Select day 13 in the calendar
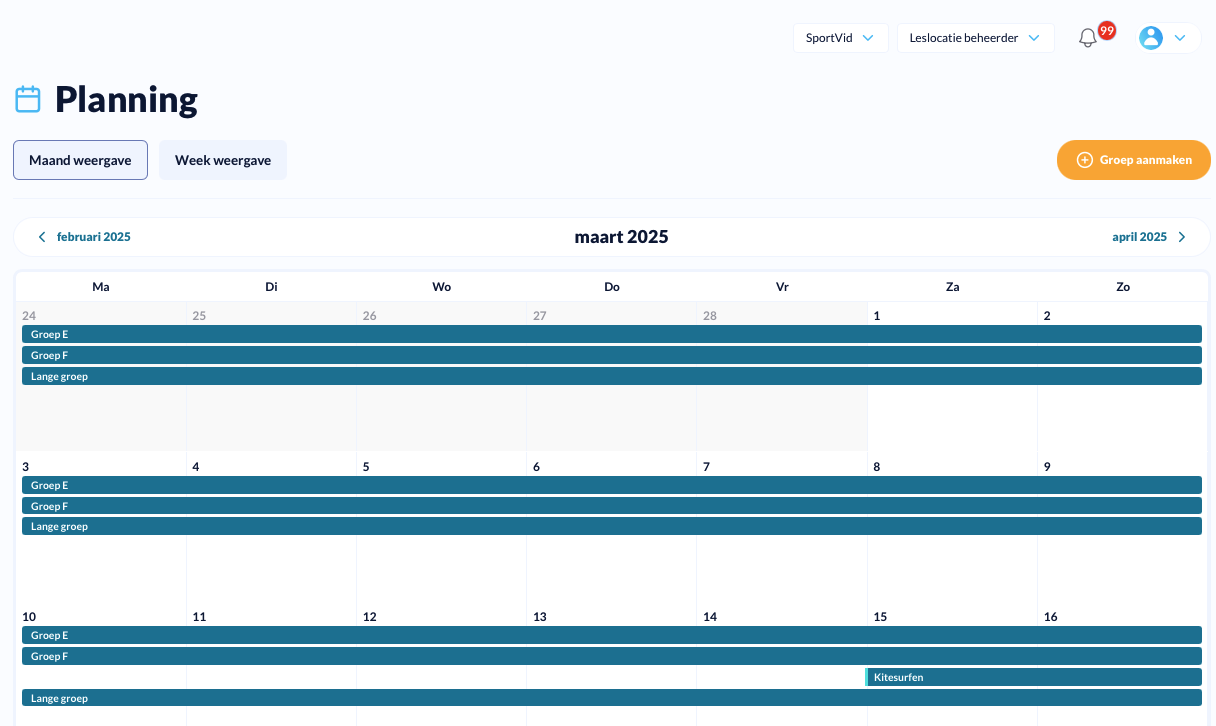 coord(540,617)
